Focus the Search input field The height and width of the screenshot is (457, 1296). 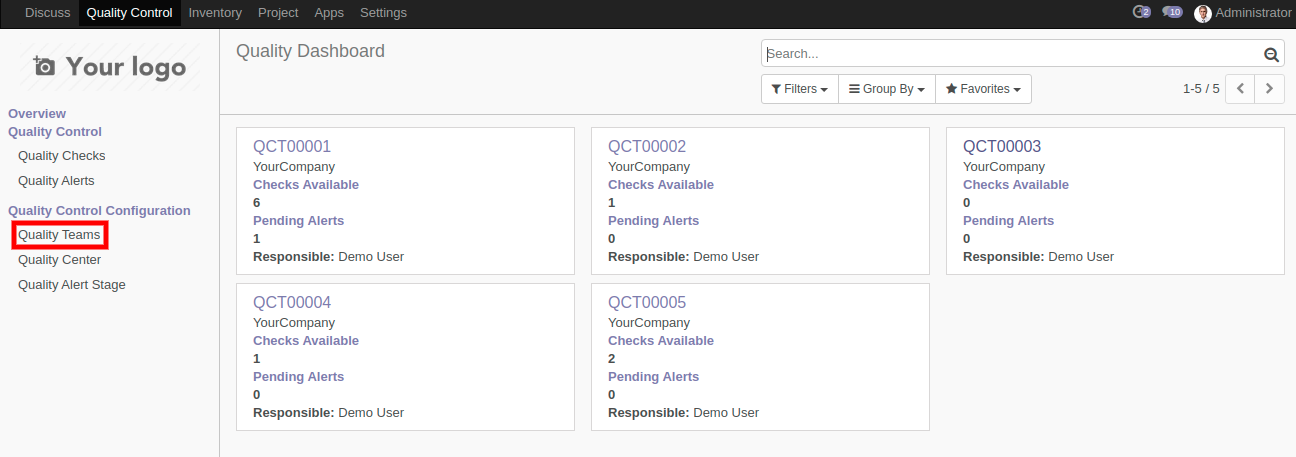[1010, 54]
